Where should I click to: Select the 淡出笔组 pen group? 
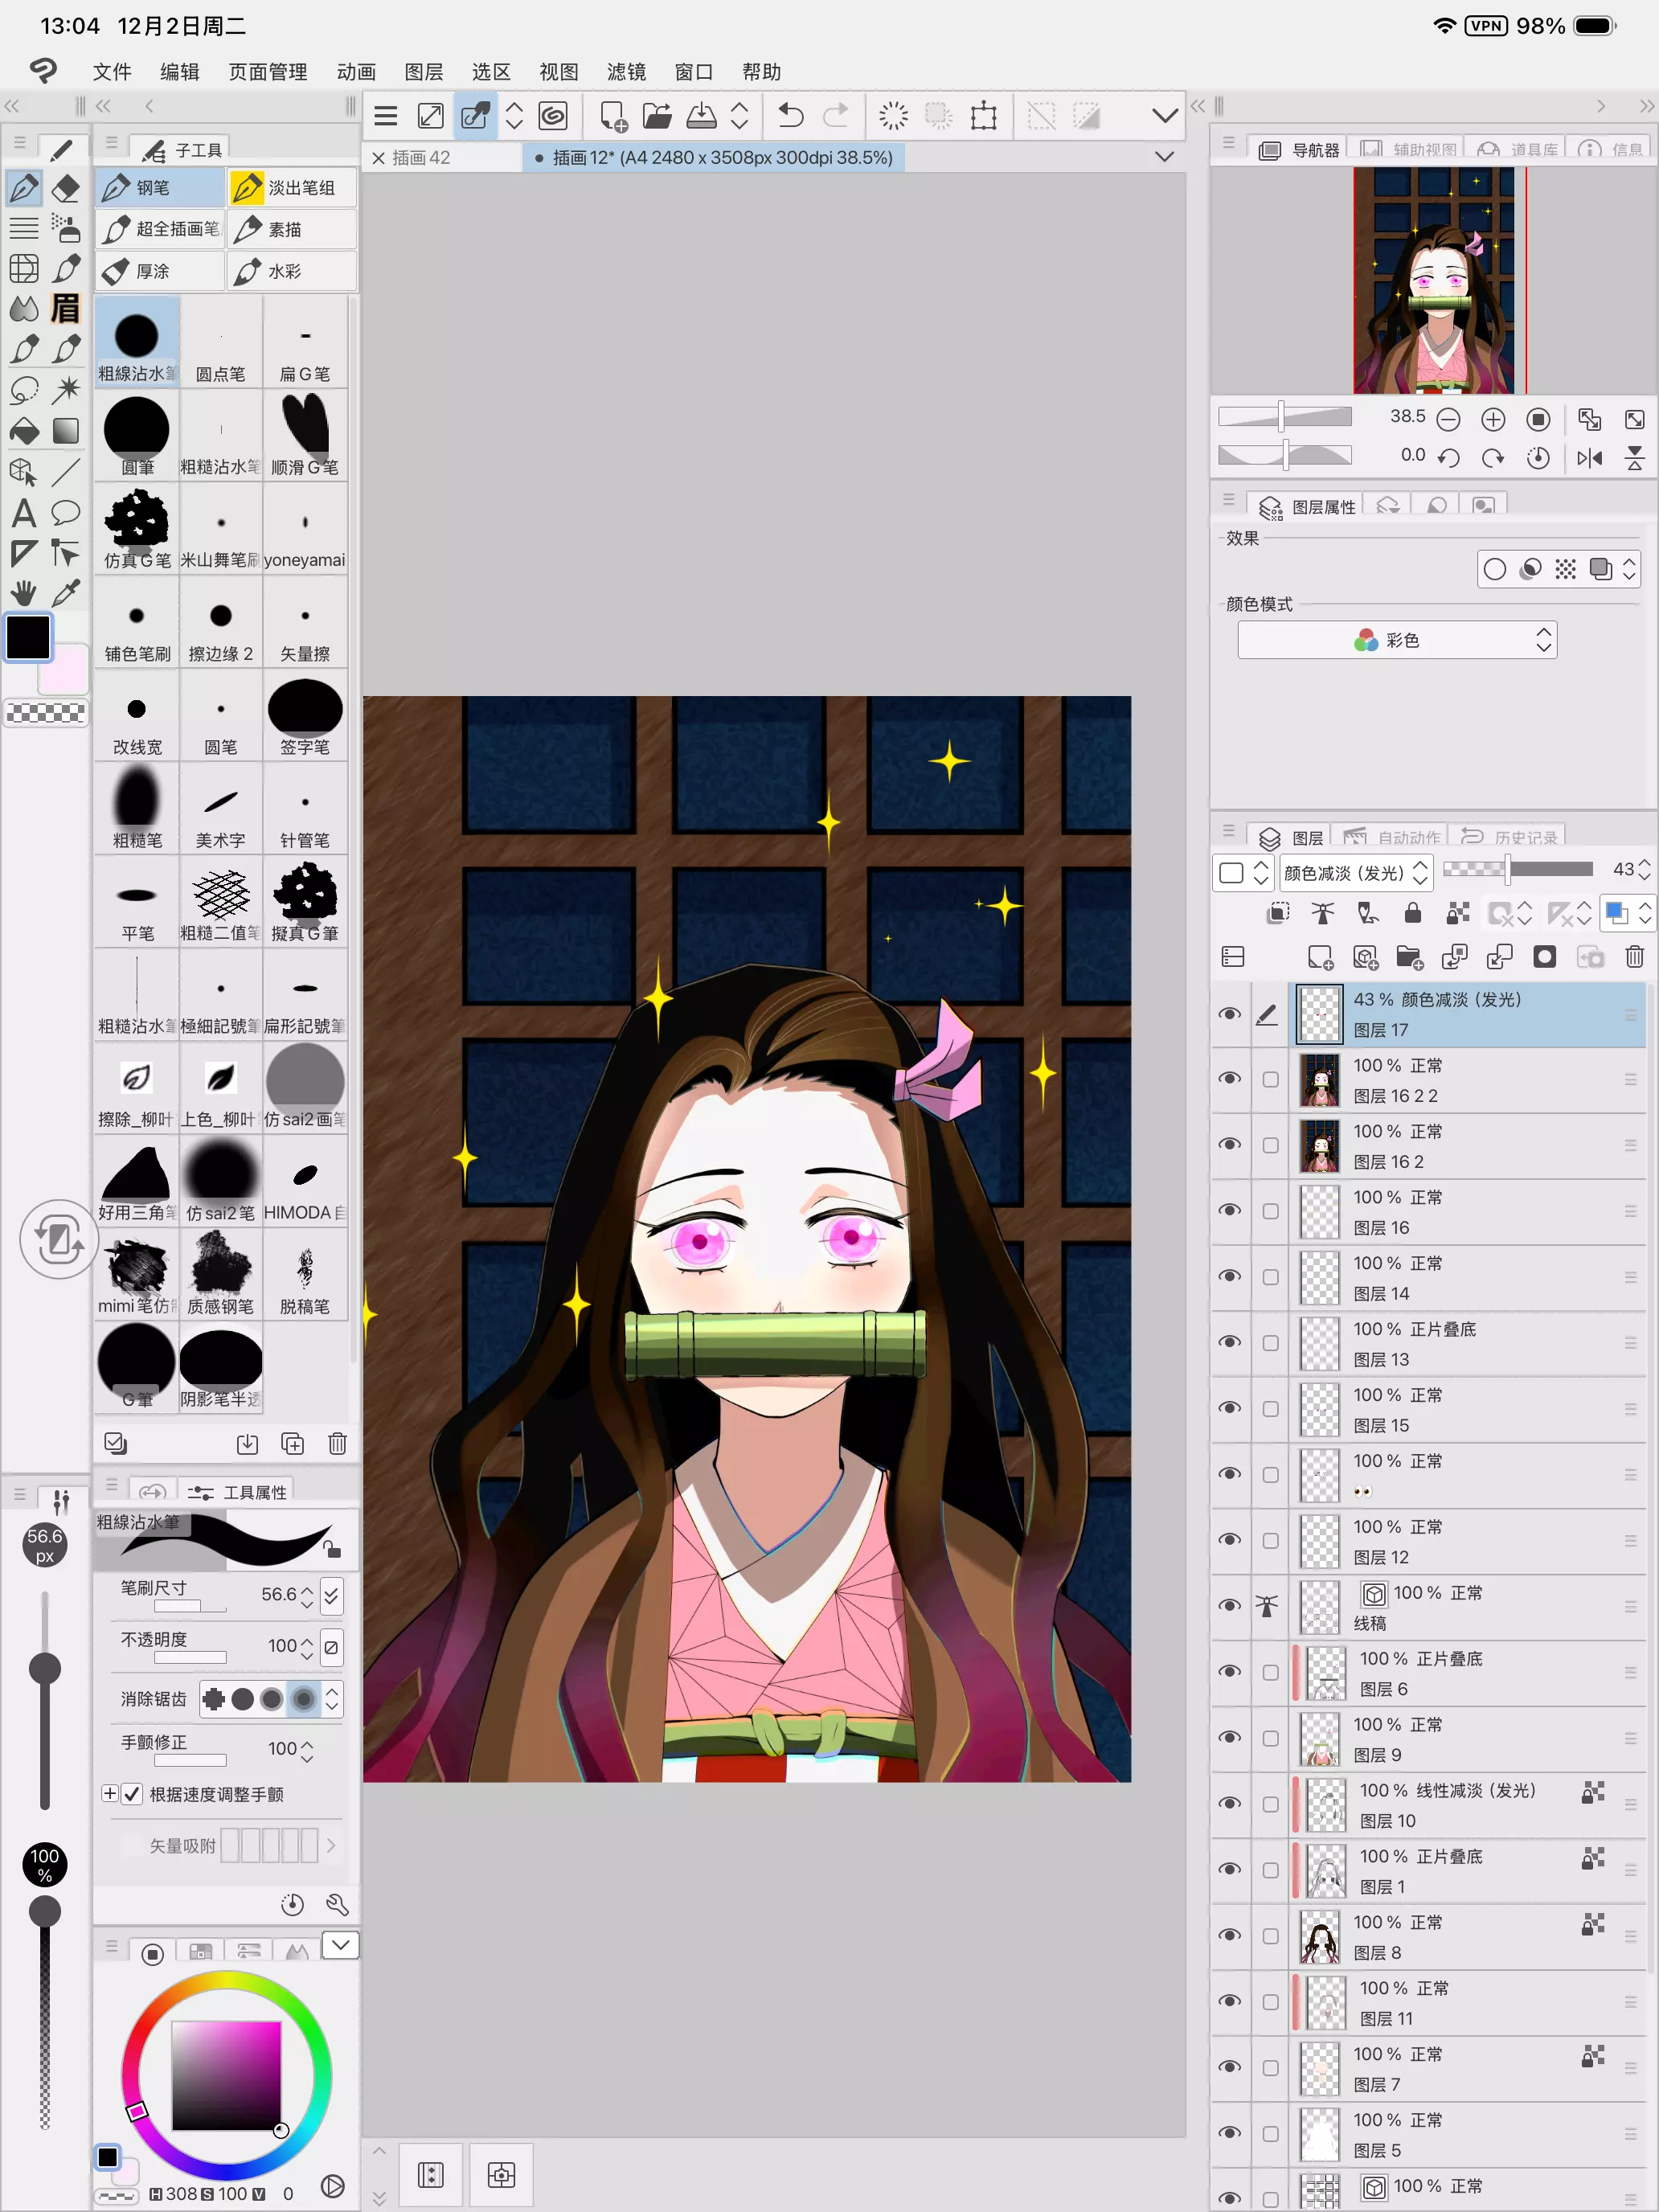click(x=291, y=188)
